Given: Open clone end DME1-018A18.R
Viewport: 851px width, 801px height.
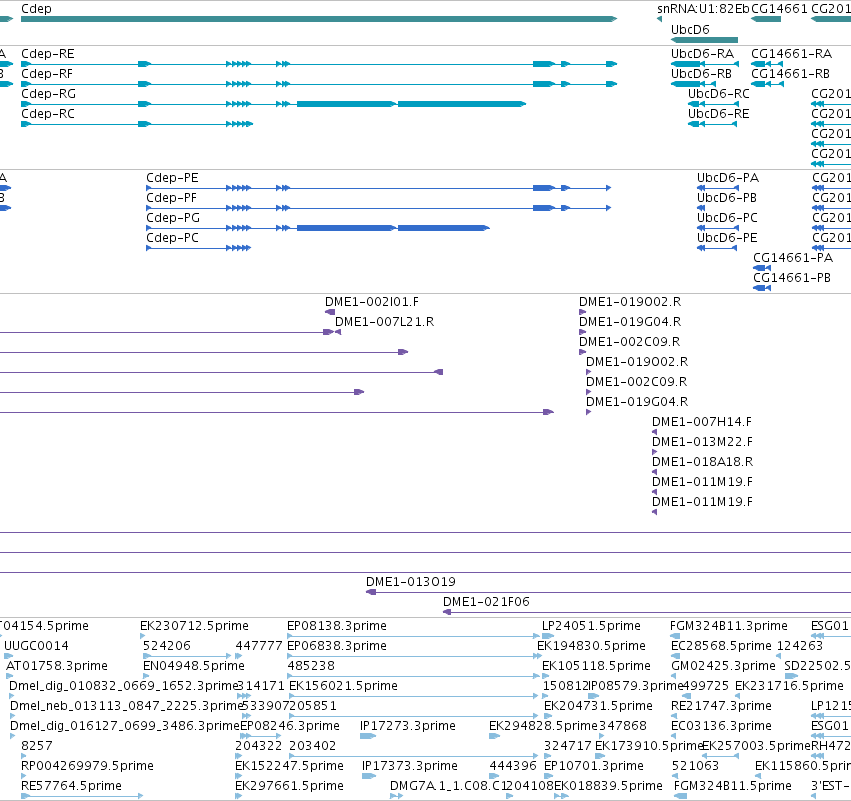Looking at the screenshot, I should pyautogui.click(x=702, y=462).
